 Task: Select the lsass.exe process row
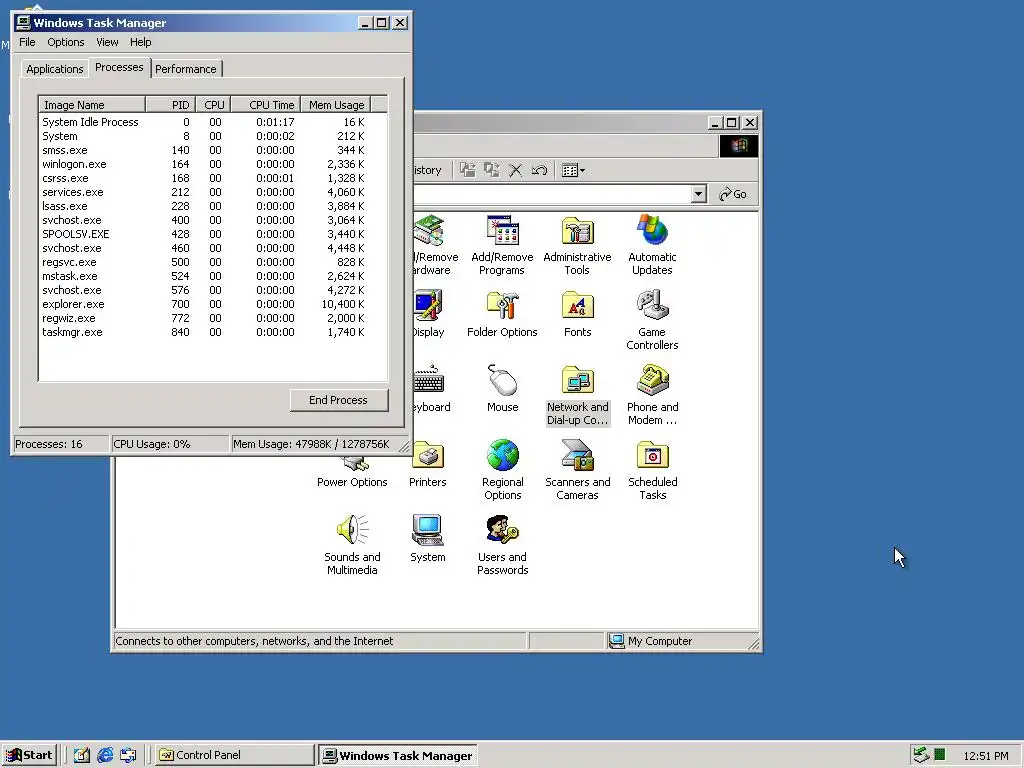[213, 206]
